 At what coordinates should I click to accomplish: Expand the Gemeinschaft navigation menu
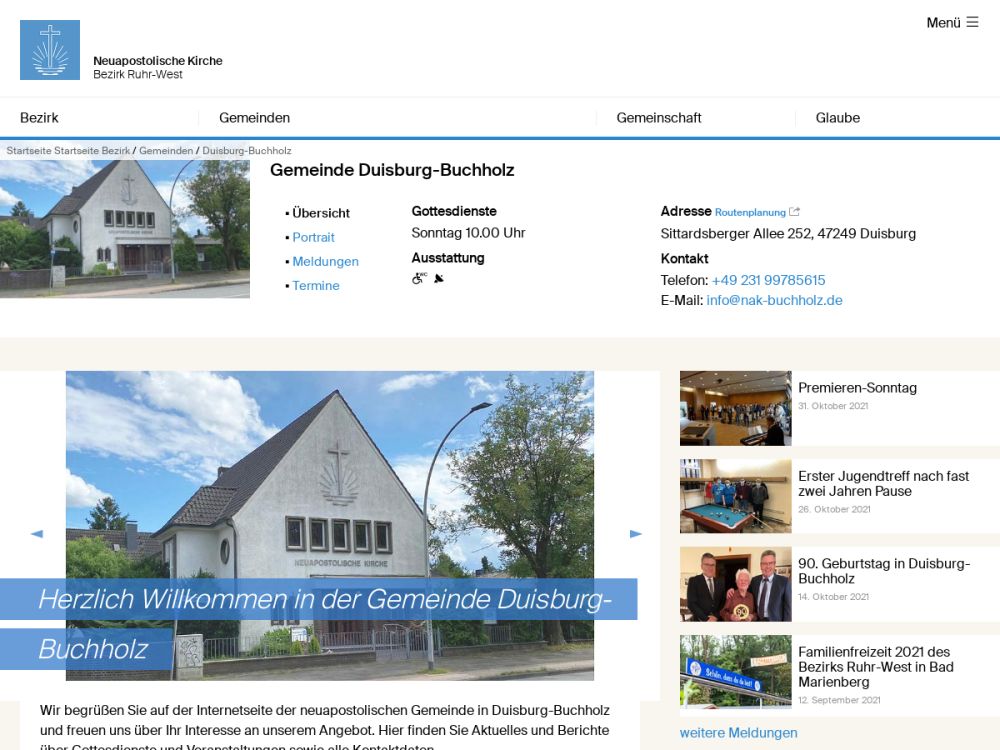pos(658,118)
